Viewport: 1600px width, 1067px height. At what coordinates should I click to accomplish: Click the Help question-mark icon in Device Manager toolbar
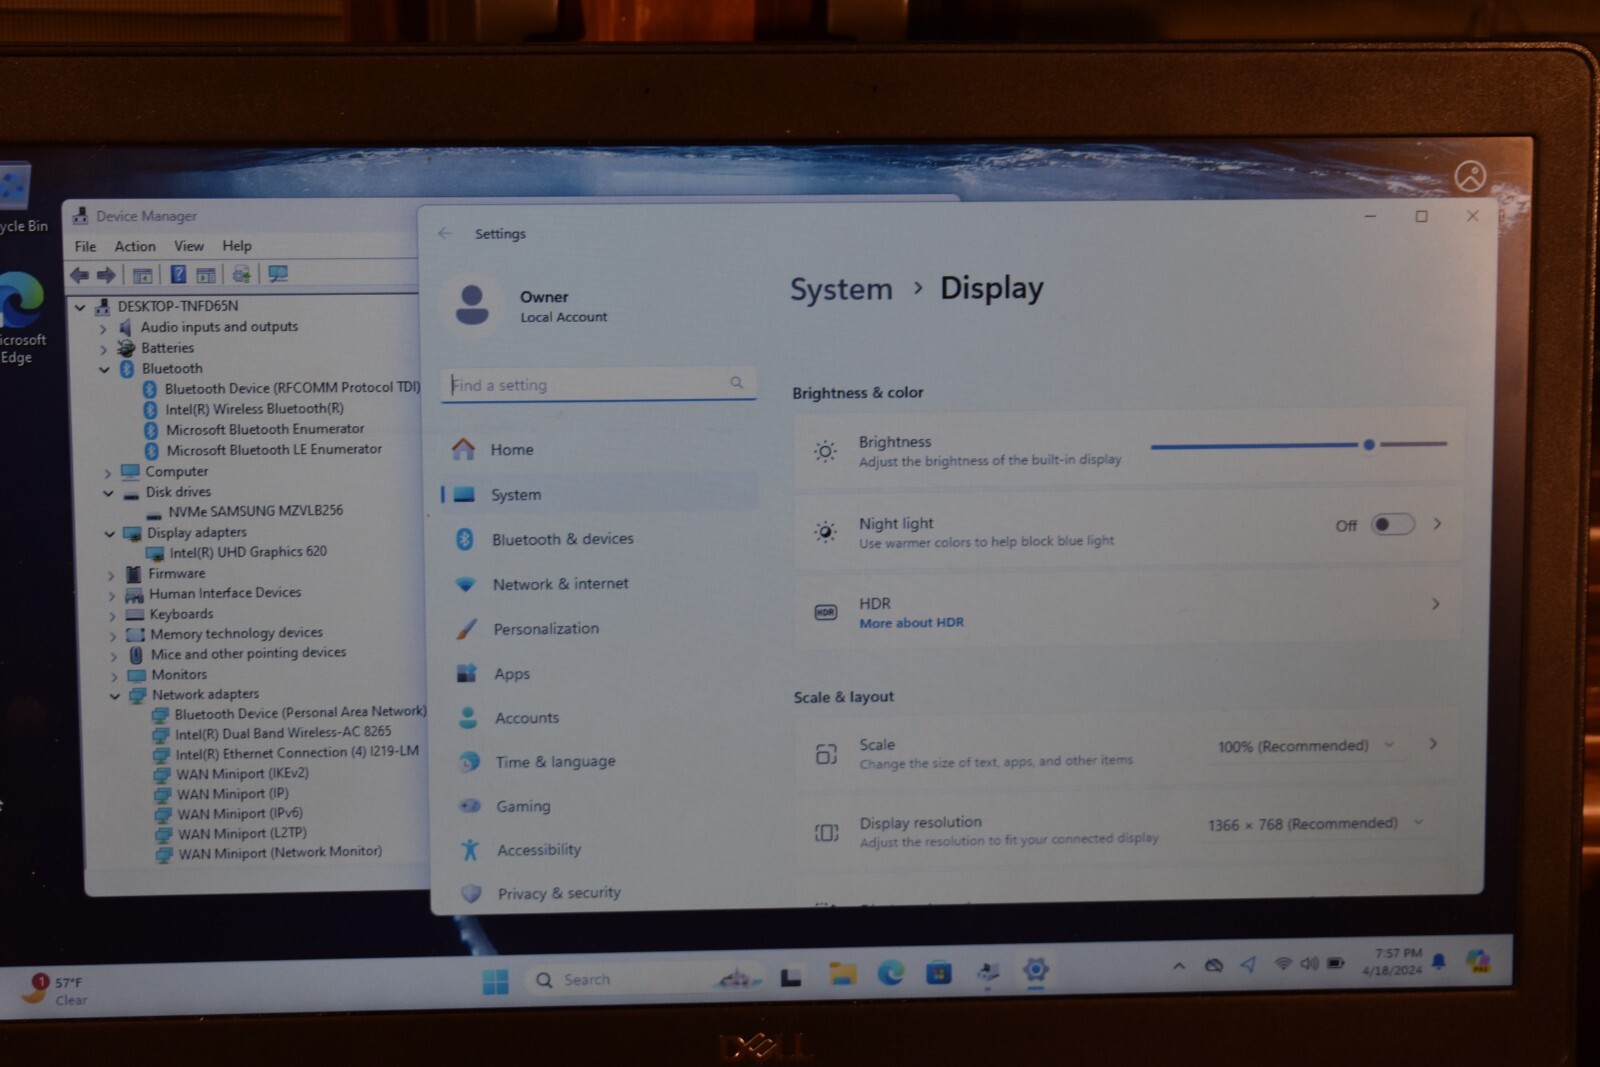(x=178, y=274)
